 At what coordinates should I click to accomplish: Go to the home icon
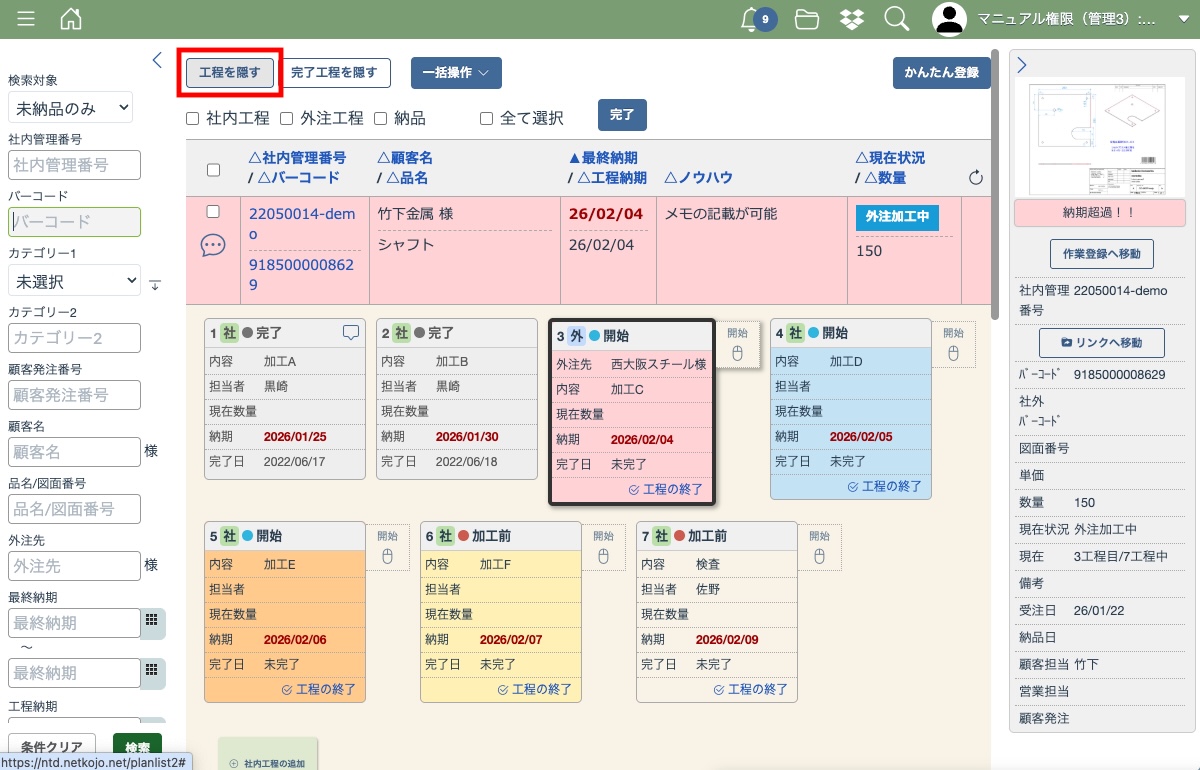(71, 19)
